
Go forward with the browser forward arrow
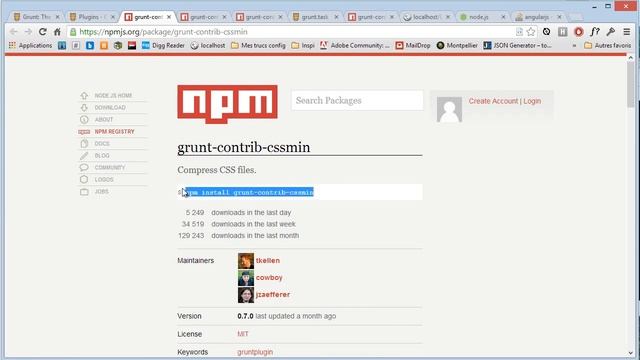(28, 32)
